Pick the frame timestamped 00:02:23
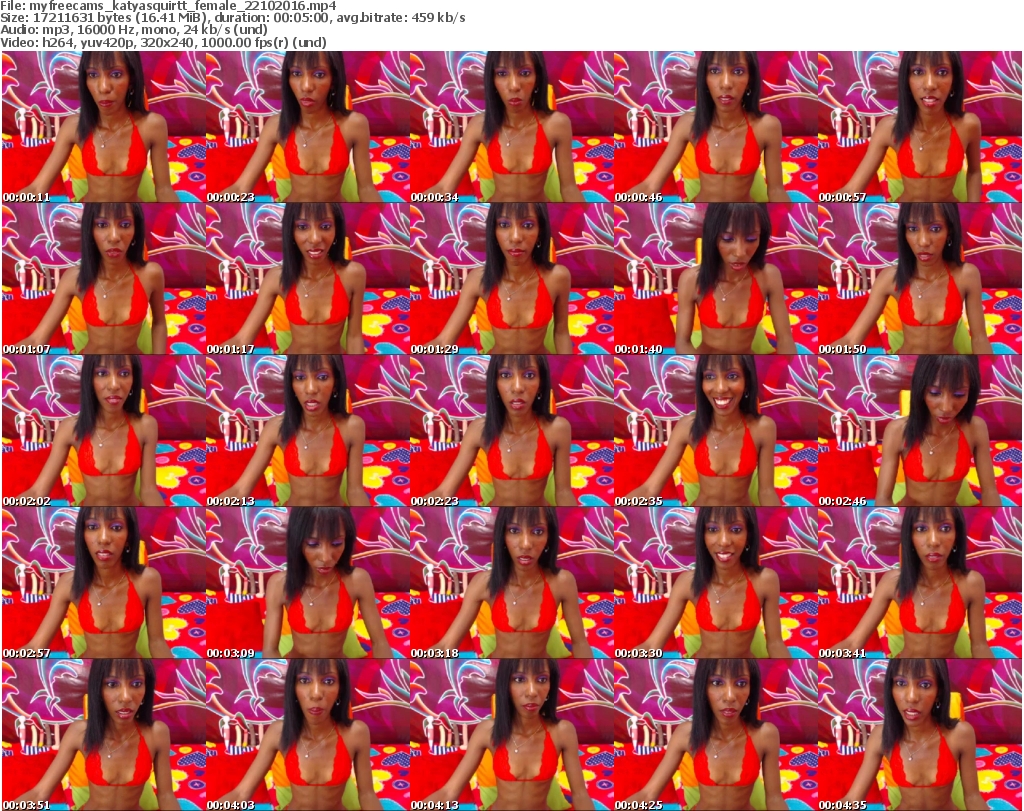Image resolution: width=1024 pixels, height=811 pixels. click(x=511, y=431)
